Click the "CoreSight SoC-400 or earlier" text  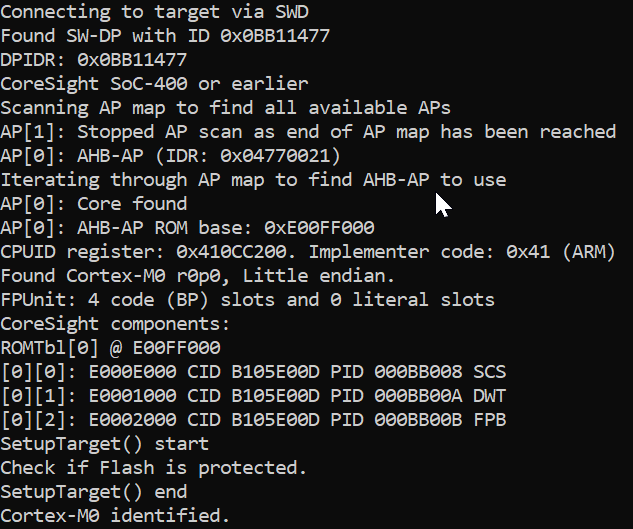click(x=154, y=84)
